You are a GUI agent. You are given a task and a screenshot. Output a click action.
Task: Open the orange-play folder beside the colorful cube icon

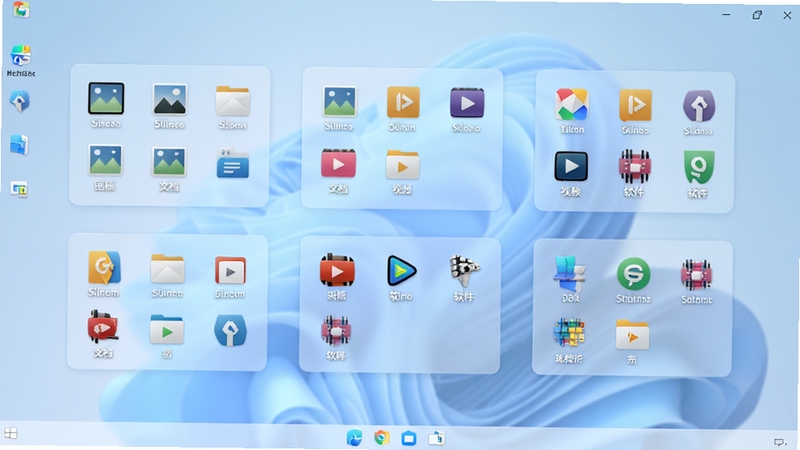coord(632,335)
